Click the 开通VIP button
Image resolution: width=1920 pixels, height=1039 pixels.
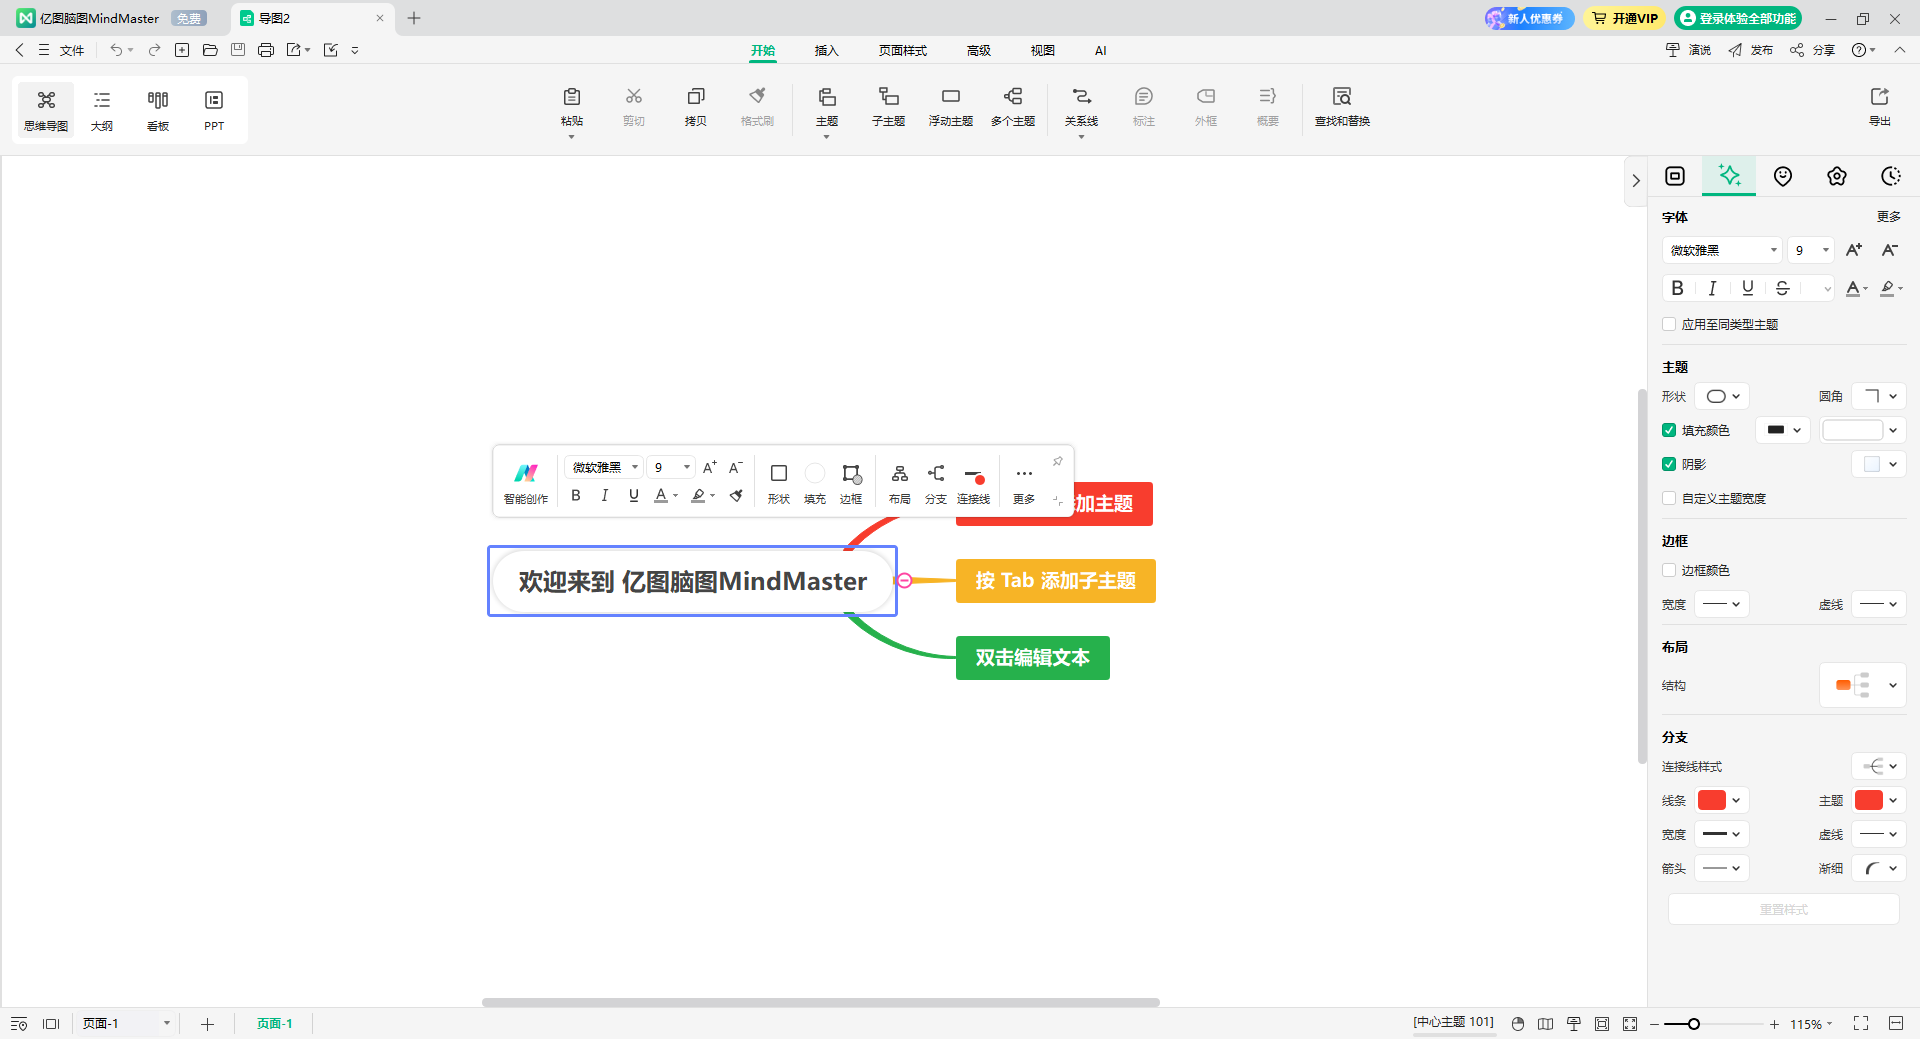click(x=1625, y=18)
